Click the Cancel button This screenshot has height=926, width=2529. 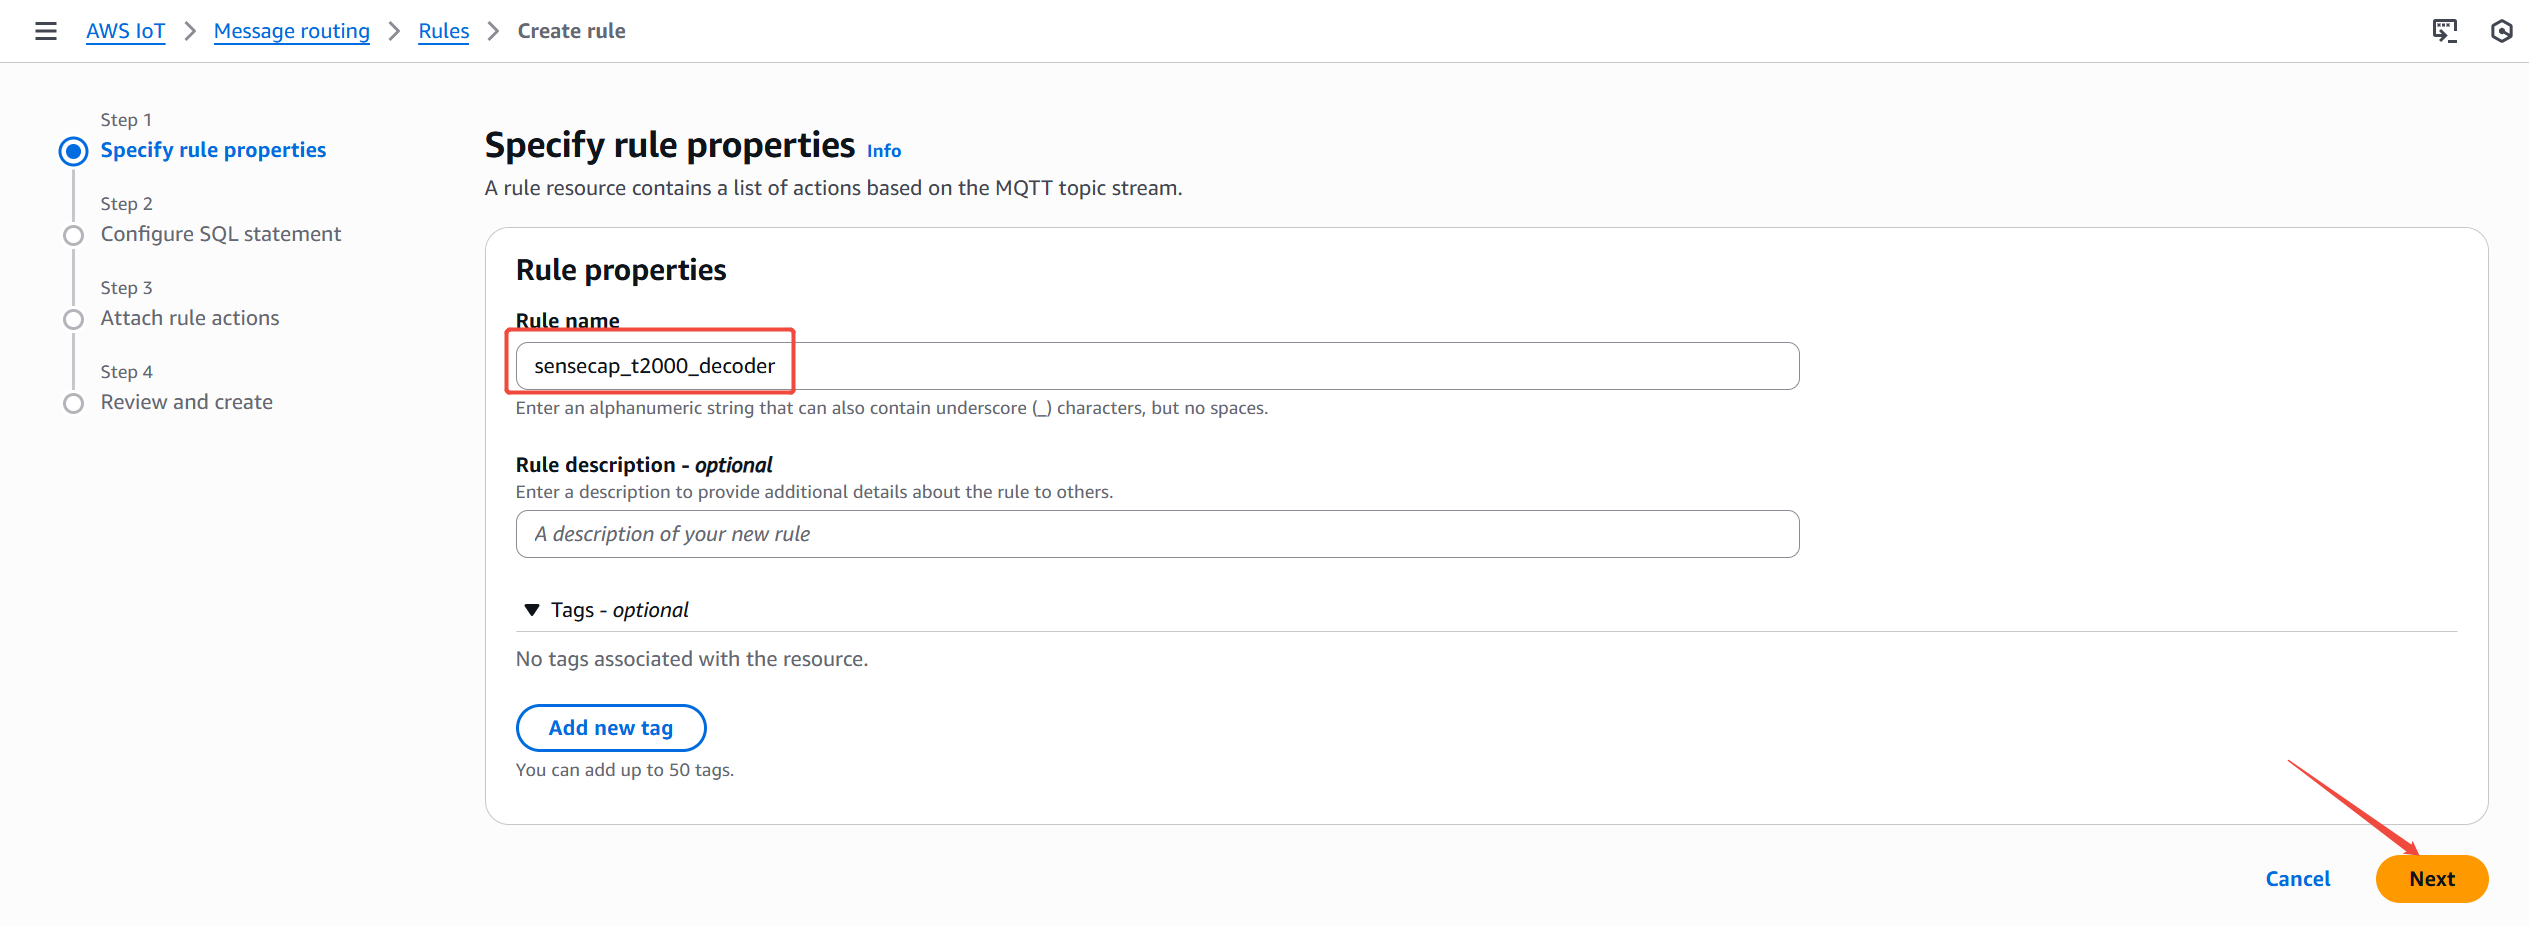2297,879
